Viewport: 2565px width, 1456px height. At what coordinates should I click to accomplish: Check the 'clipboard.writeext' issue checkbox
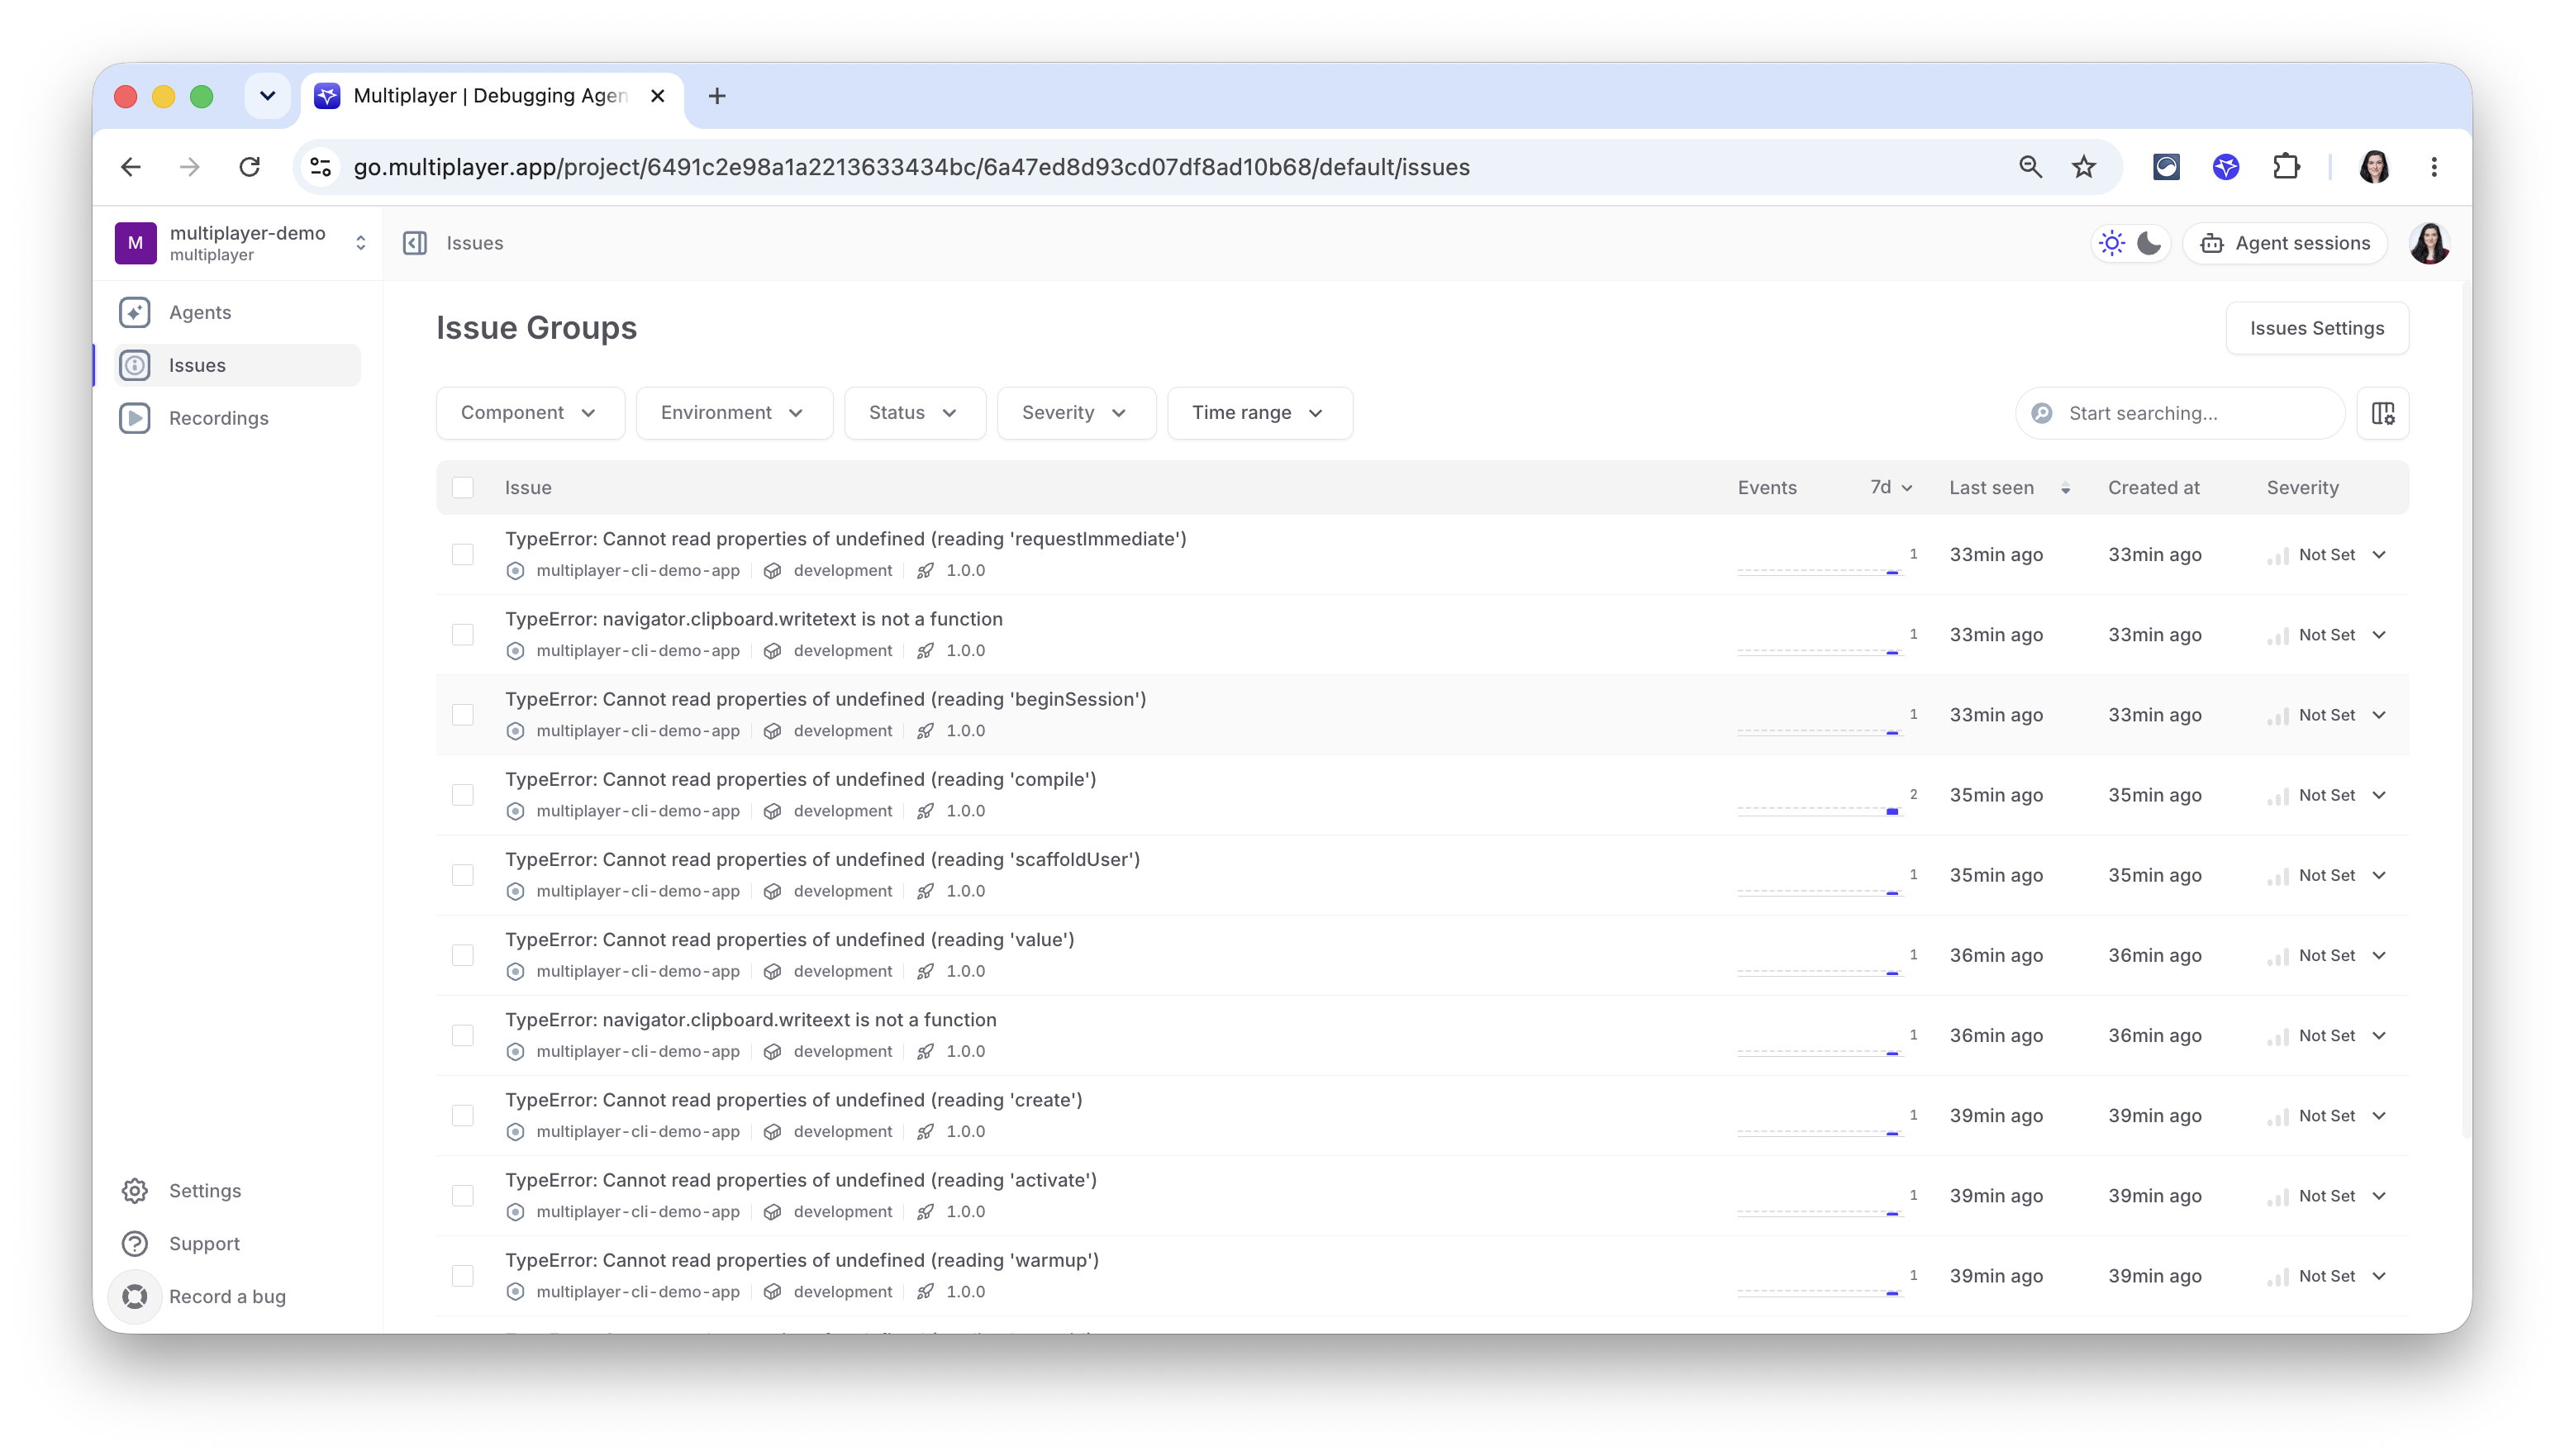tap(462, 1035)
